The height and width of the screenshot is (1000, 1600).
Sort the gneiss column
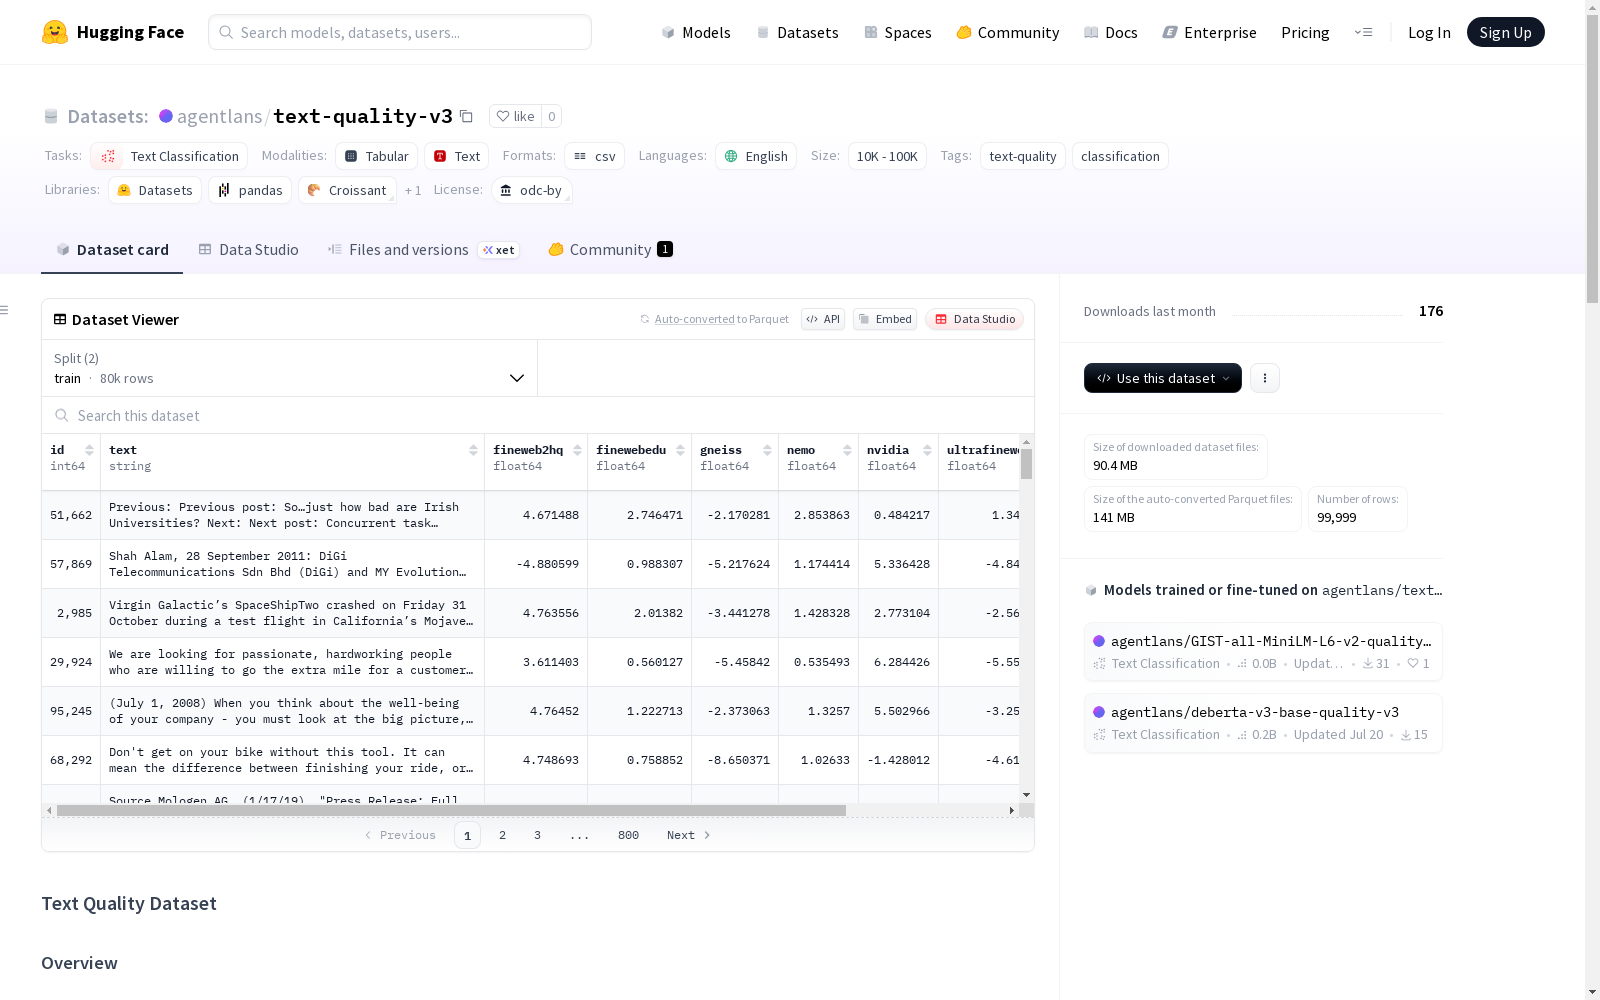coord(767,450)
